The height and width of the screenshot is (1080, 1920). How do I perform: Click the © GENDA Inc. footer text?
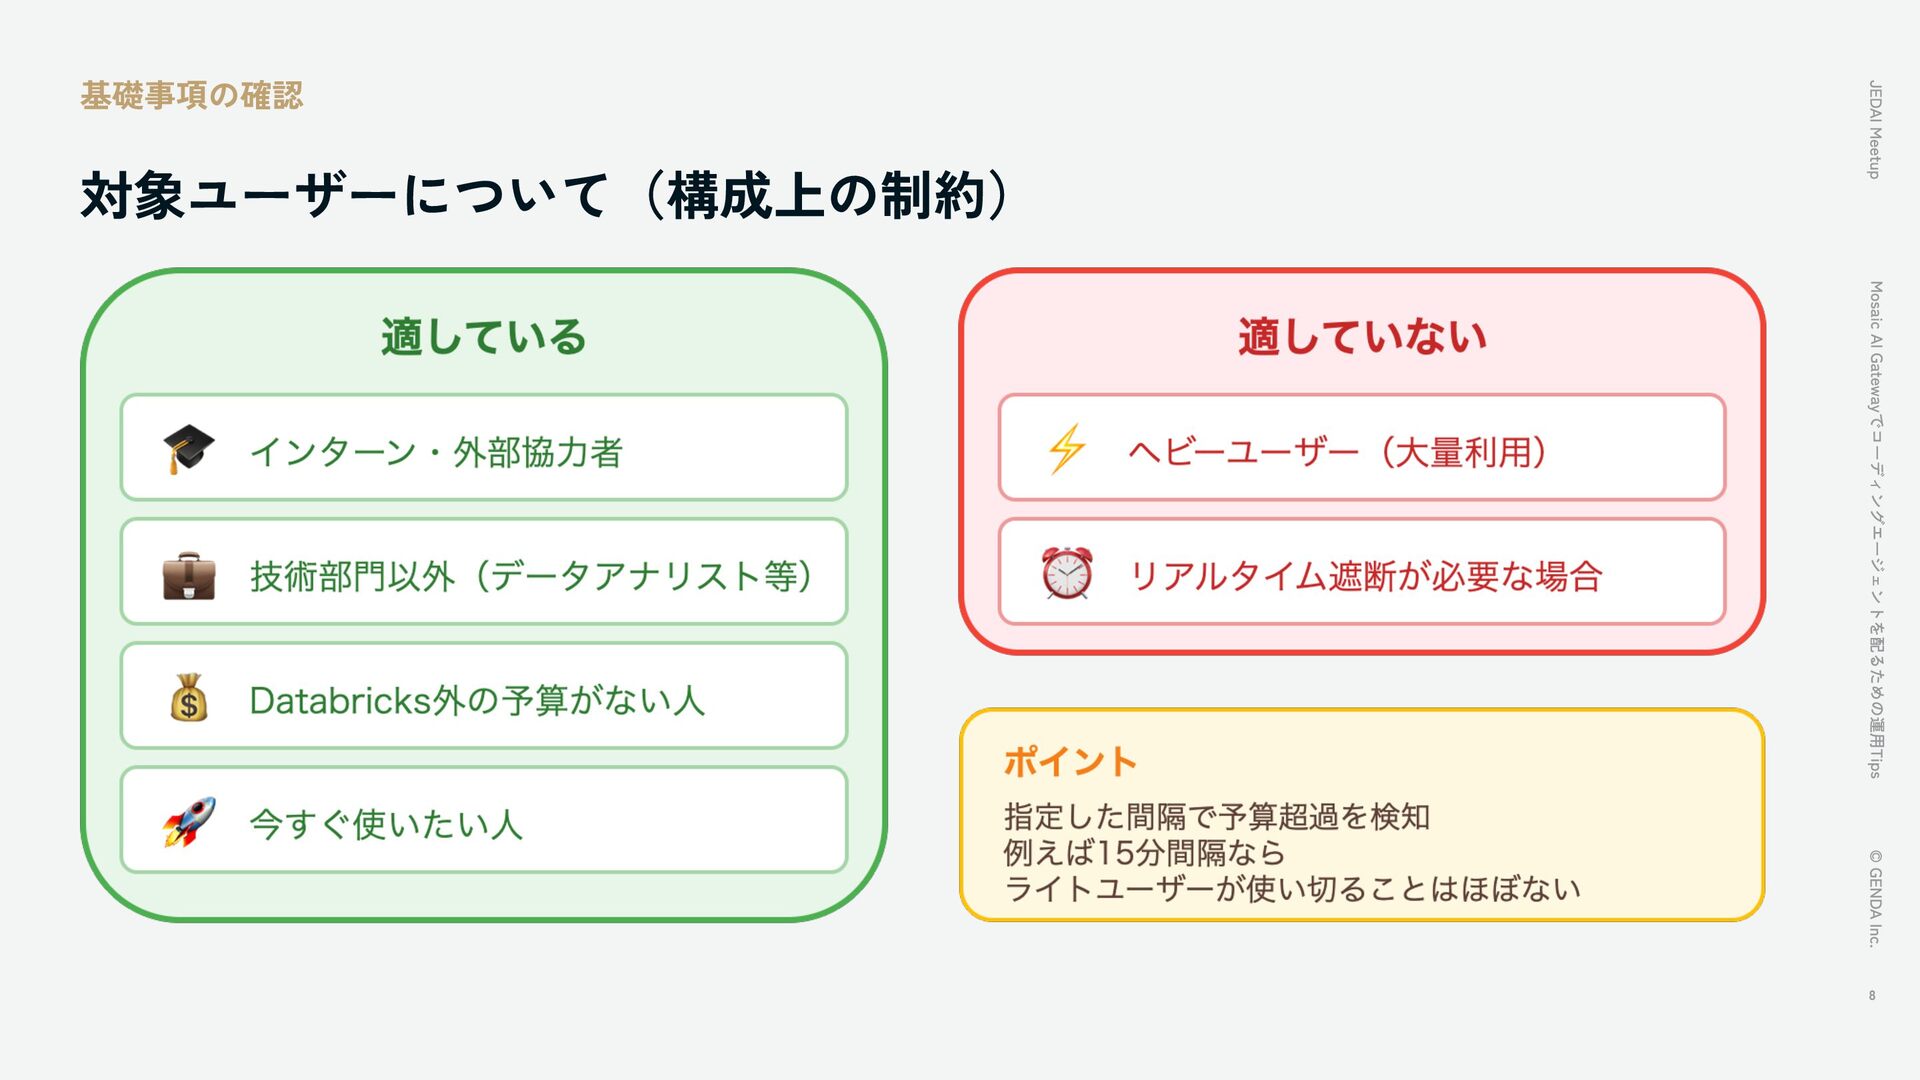click(1875, 898)
